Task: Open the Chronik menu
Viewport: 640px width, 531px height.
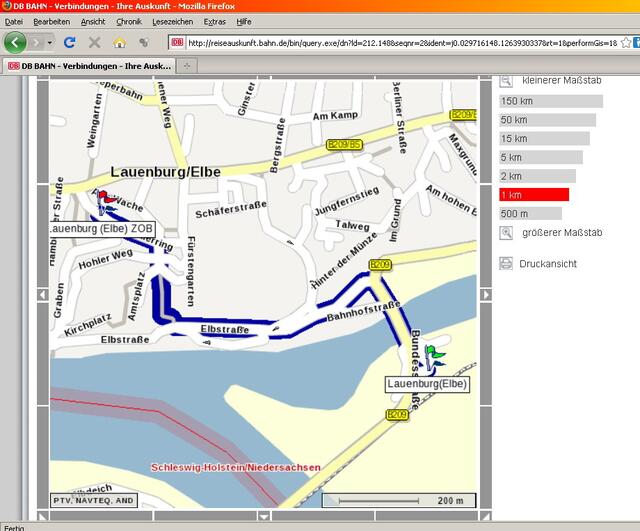Action: click(129, 22)
